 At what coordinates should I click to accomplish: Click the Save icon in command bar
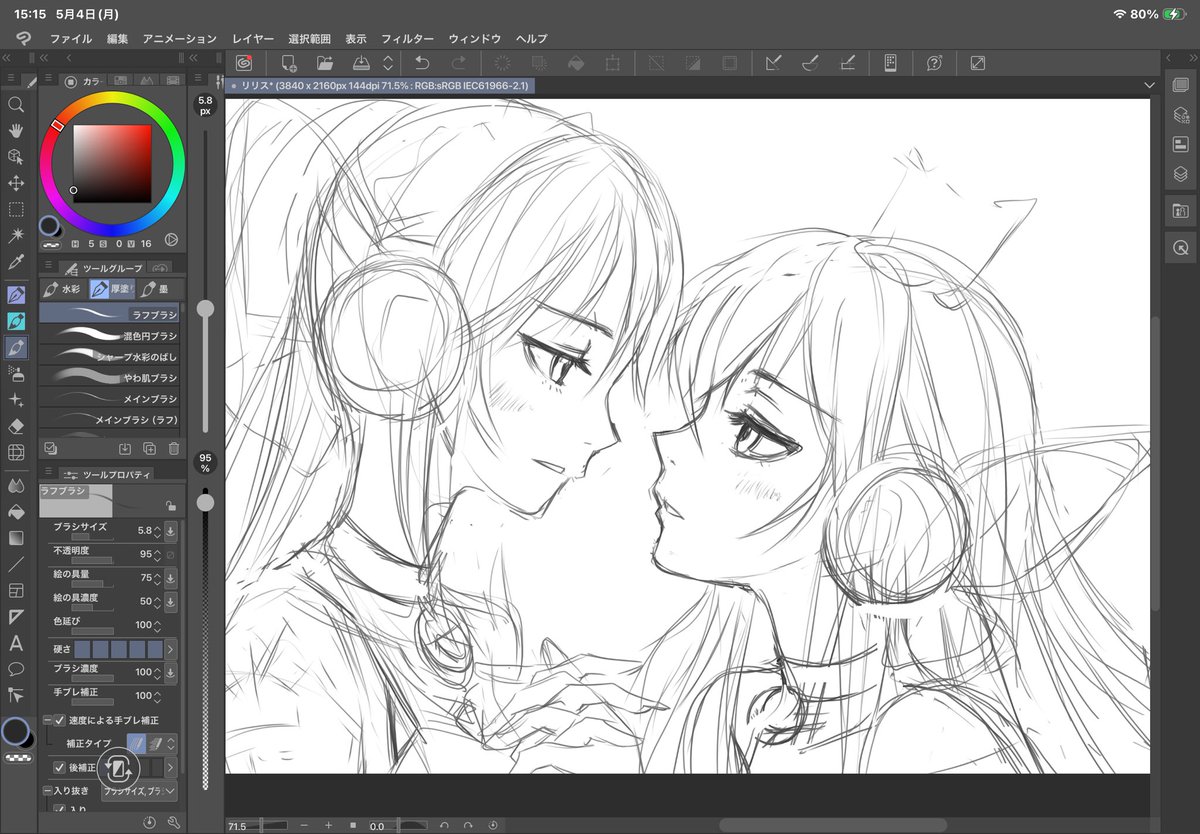[362, 63]
